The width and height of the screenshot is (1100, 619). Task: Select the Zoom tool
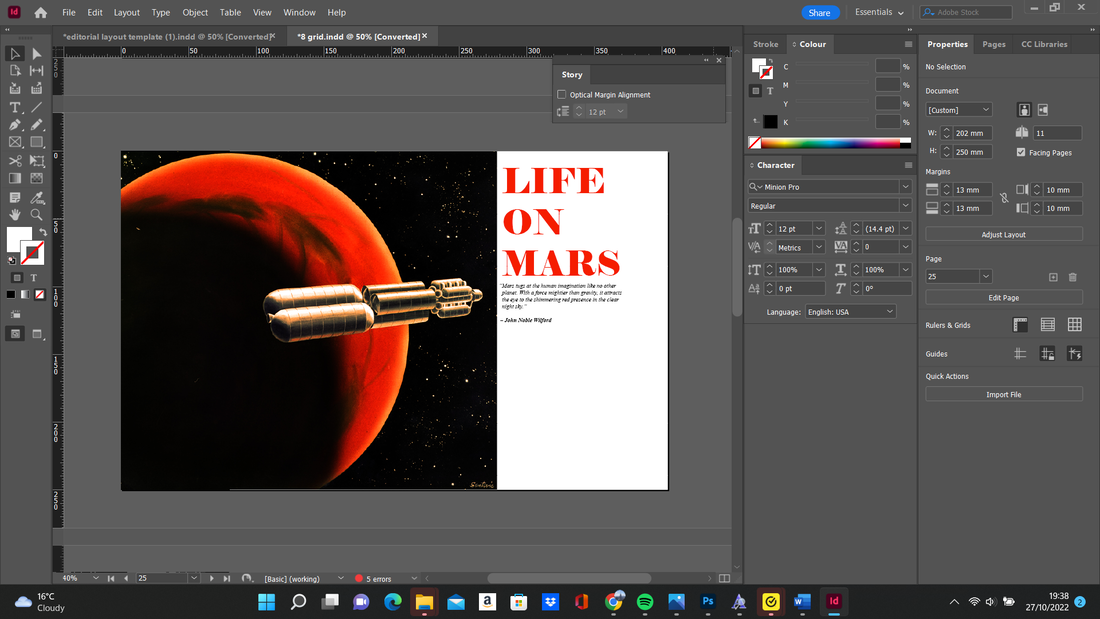36,215
